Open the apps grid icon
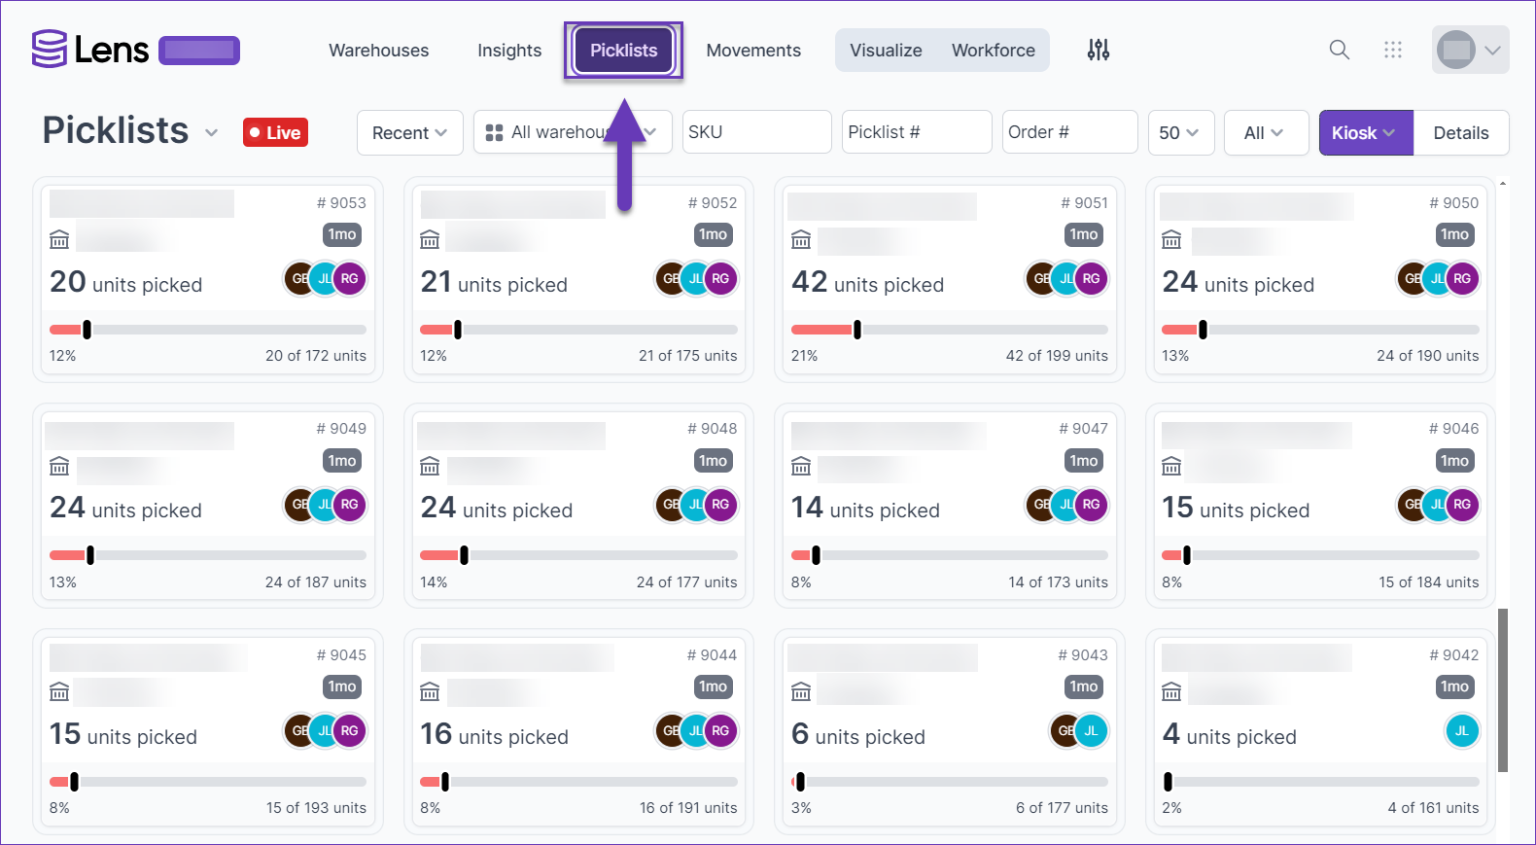 1393,49
